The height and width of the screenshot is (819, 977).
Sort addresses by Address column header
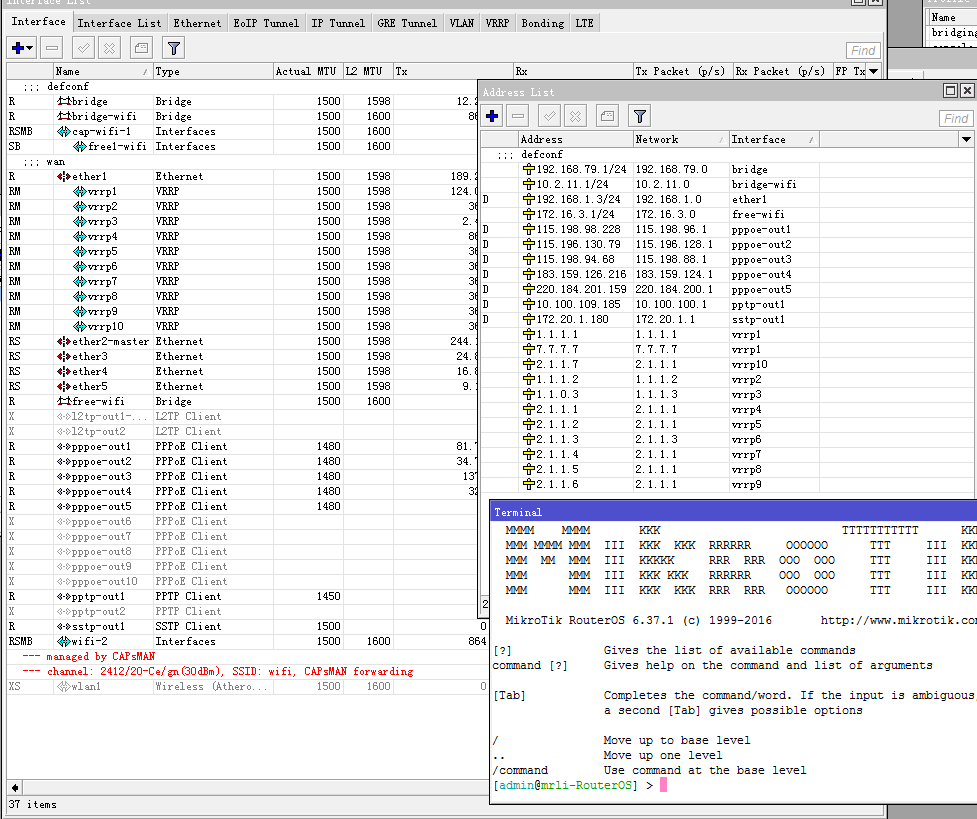click(575, 139)
